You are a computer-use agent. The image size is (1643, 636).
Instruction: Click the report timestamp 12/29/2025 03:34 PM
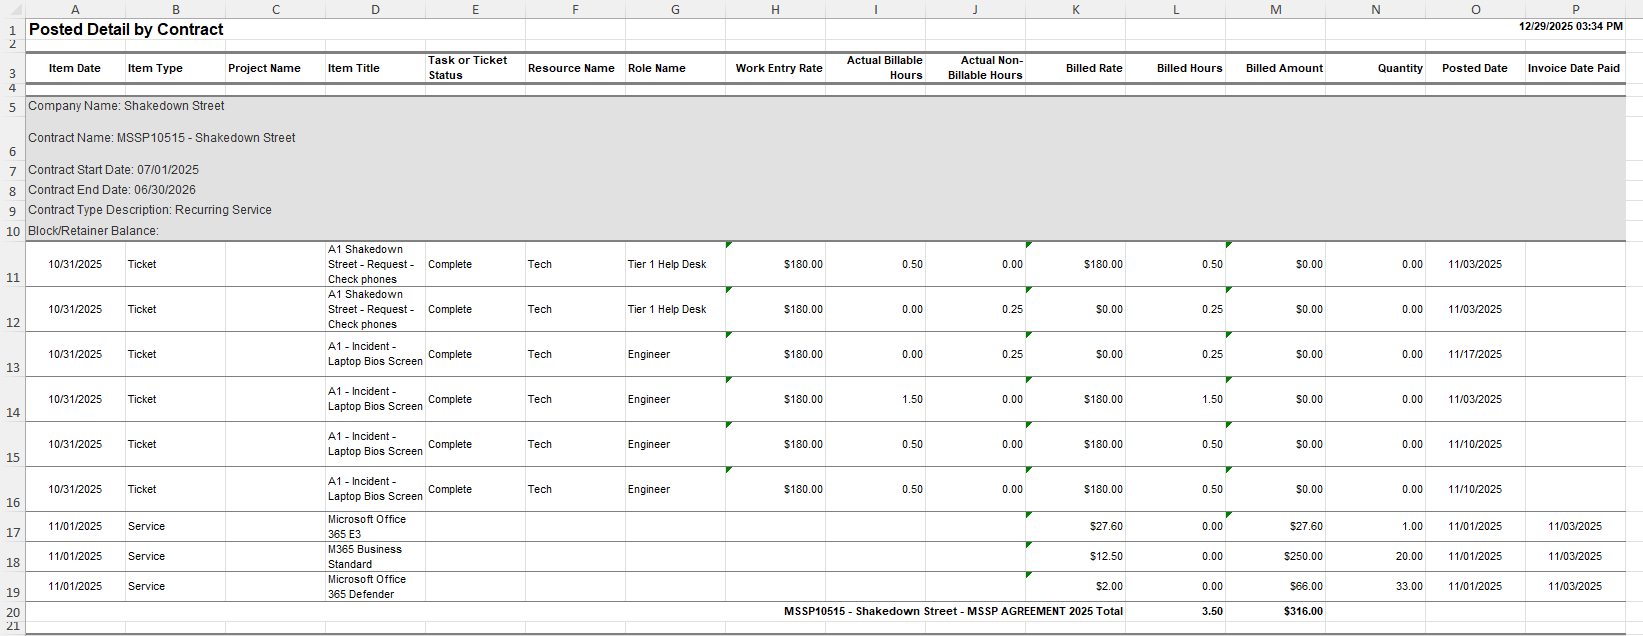point(1570,26)
